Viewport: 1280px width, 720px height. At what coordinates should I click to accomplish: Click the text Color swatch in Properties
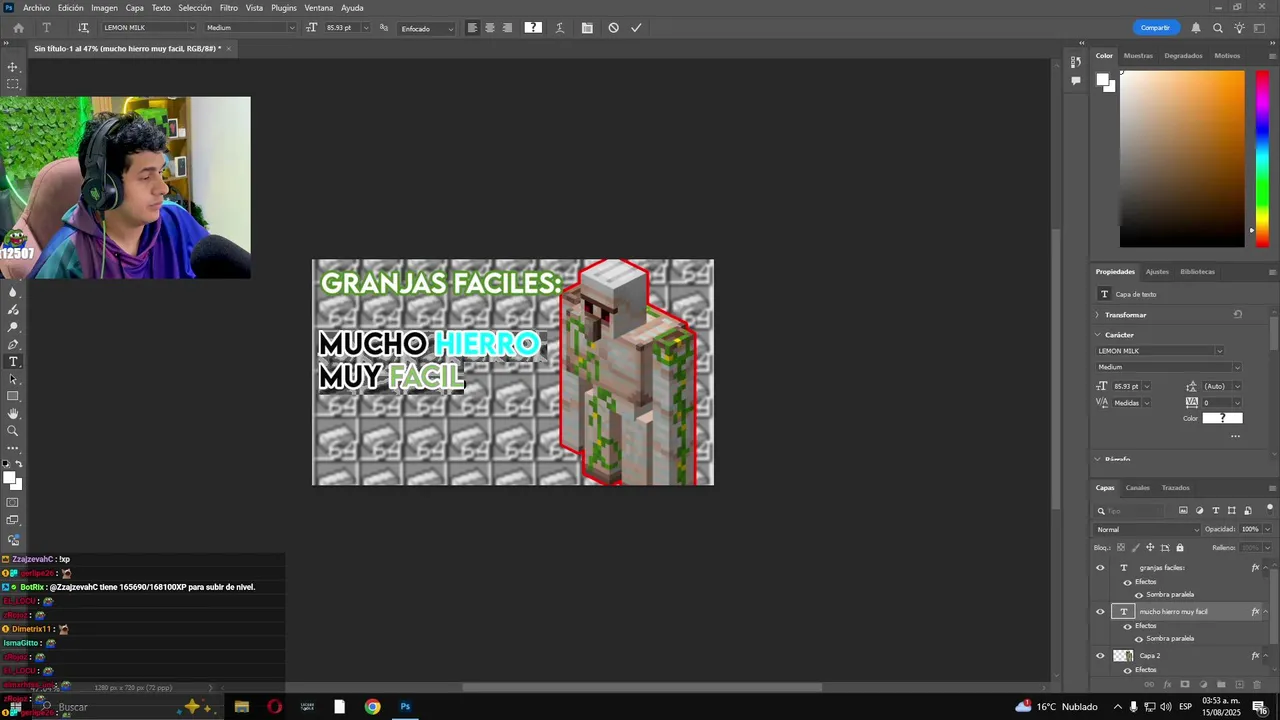coord(1222,418)
